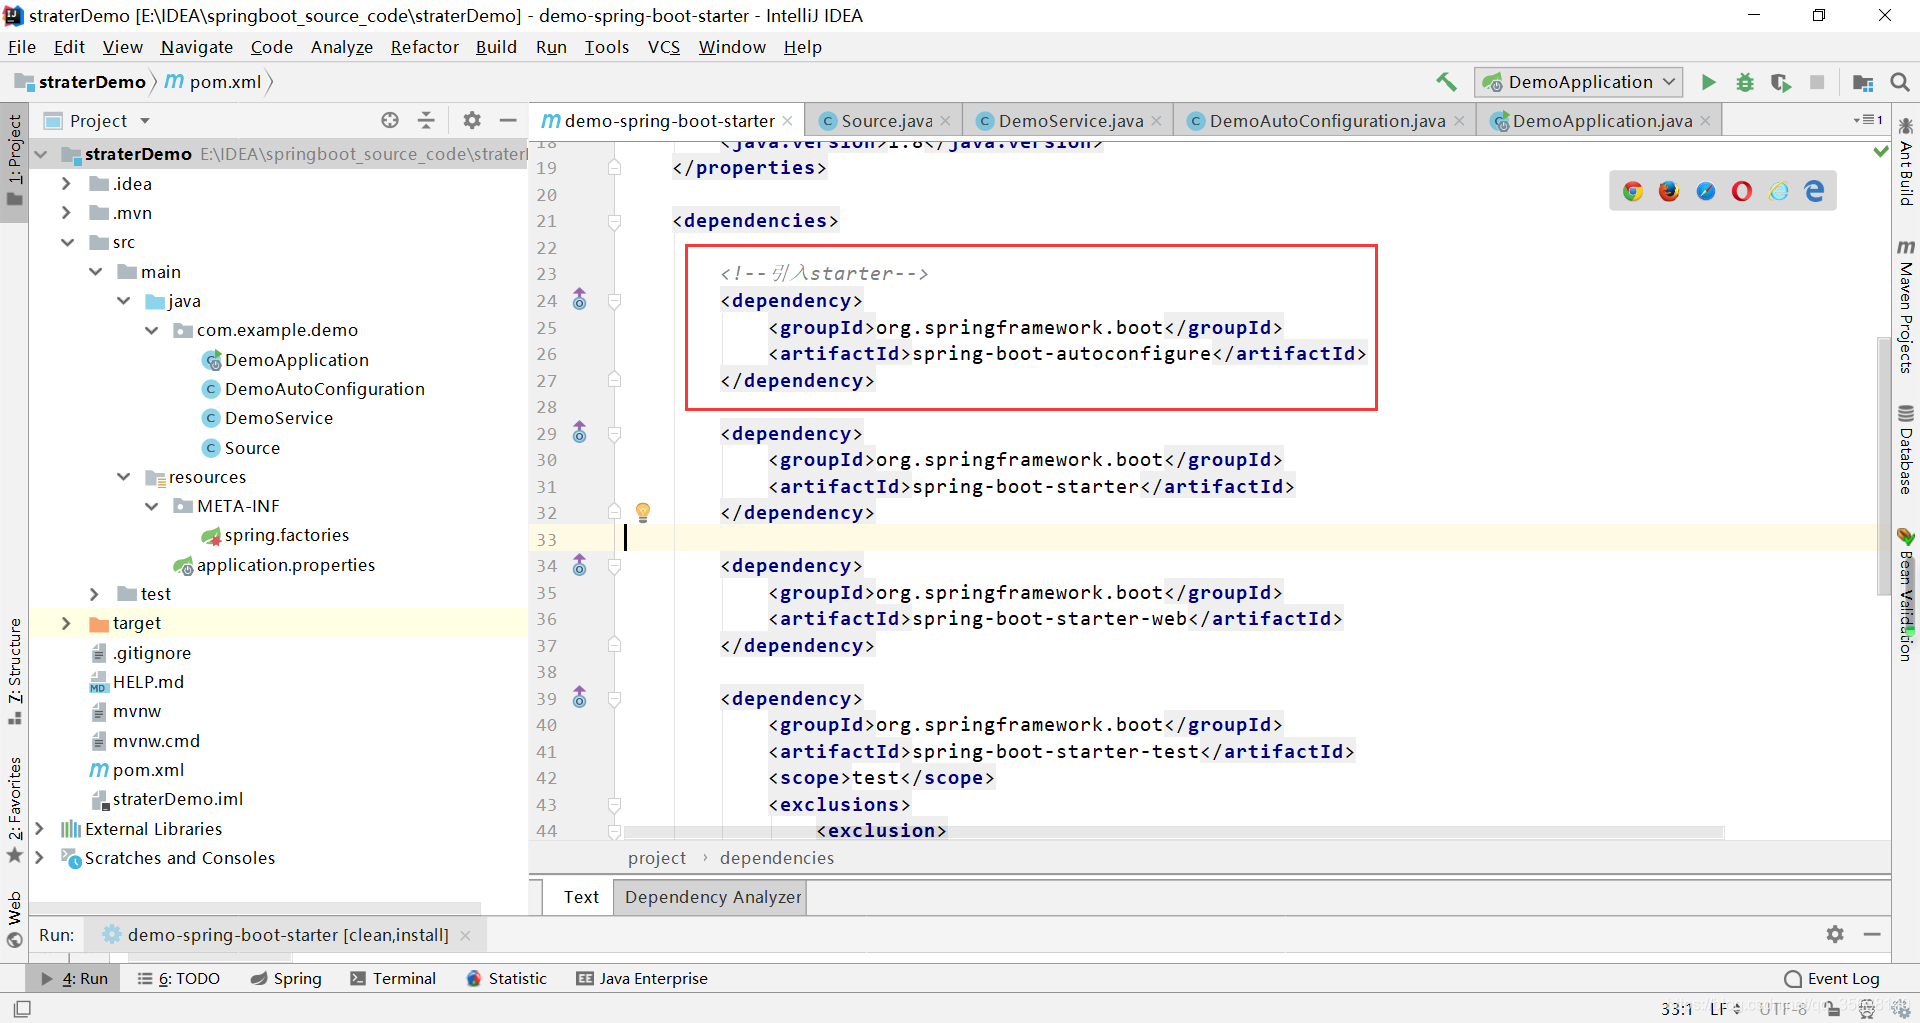The image size is (1920, 1023).
Task: Open DemoApplication run configuration dropdown
Action: point(1579,82)
